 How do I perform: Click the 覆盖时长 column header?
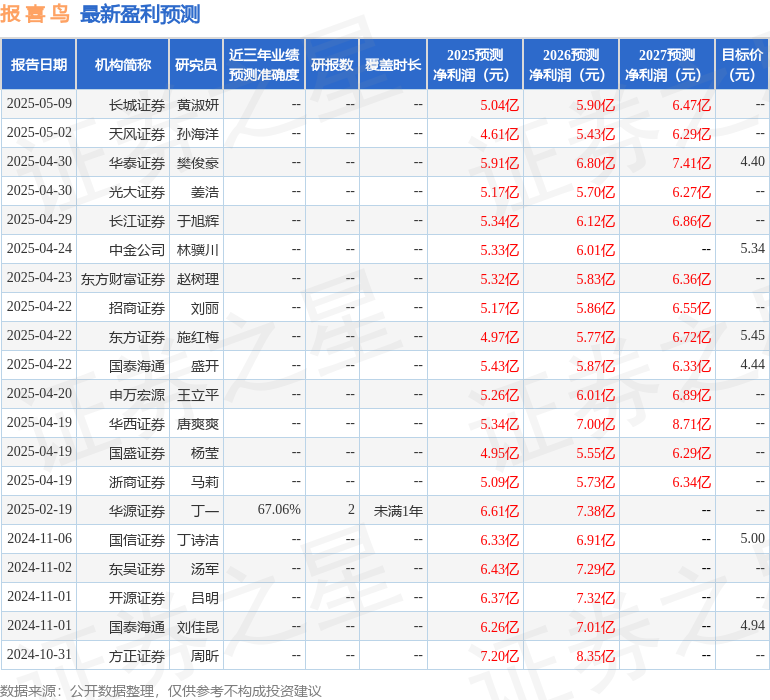(x=393, y=64)
